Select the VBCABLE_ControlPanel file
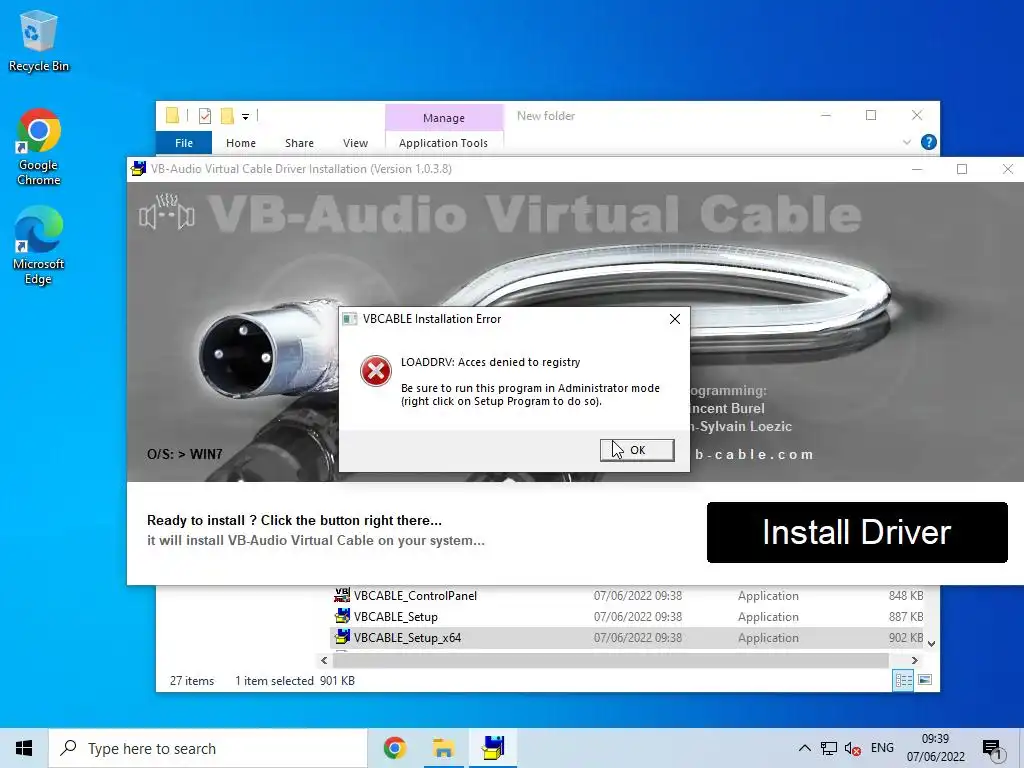The height and width of the screenshot is (768, 1024). (x=415, y=596)
